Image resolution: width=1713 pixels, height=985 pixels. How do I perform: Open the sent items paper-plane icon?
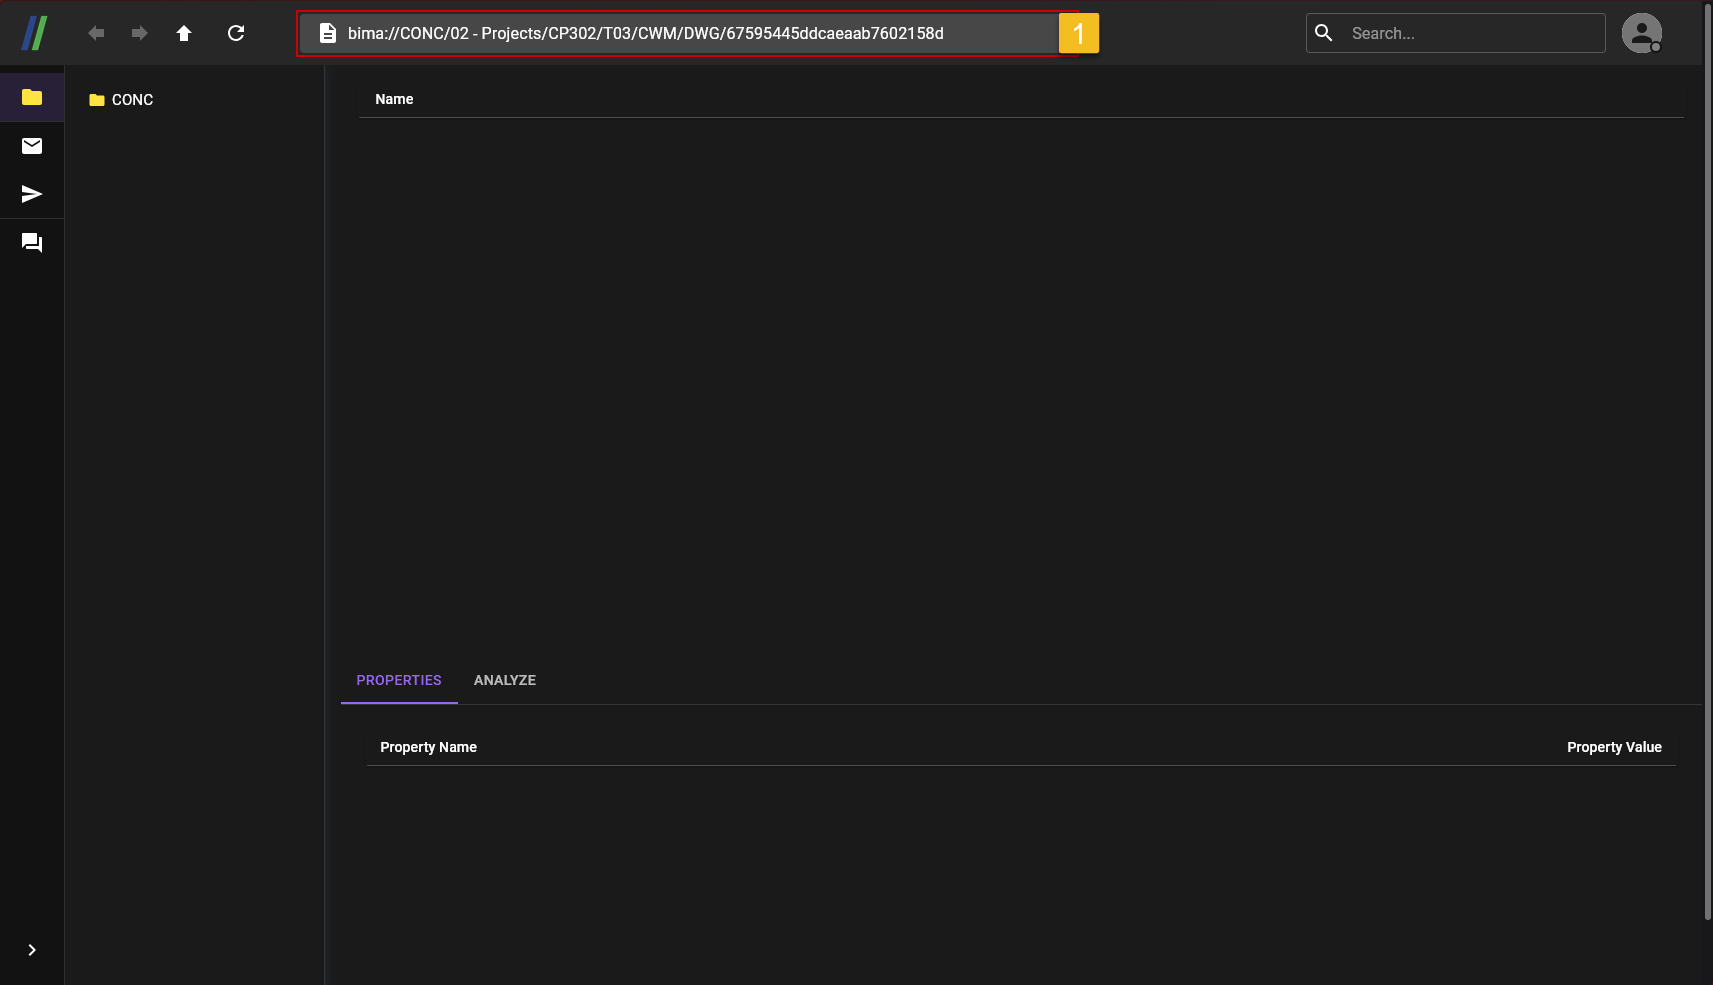[x=32, y=194]
